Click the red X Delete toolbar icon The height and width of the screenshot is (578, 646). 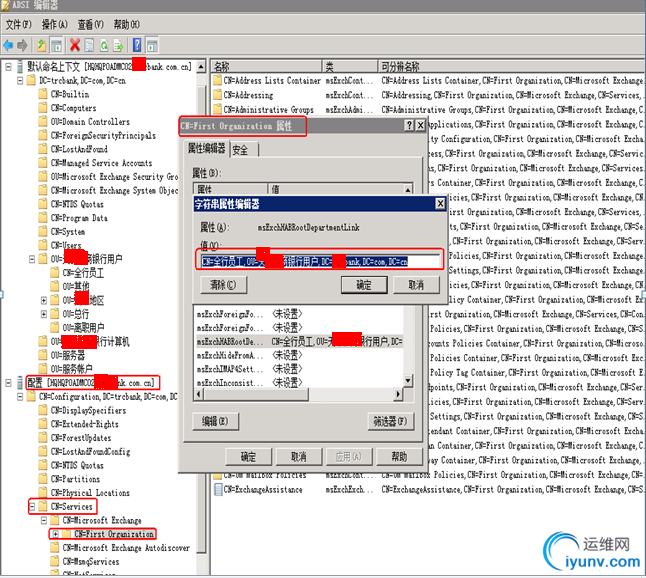75,45
